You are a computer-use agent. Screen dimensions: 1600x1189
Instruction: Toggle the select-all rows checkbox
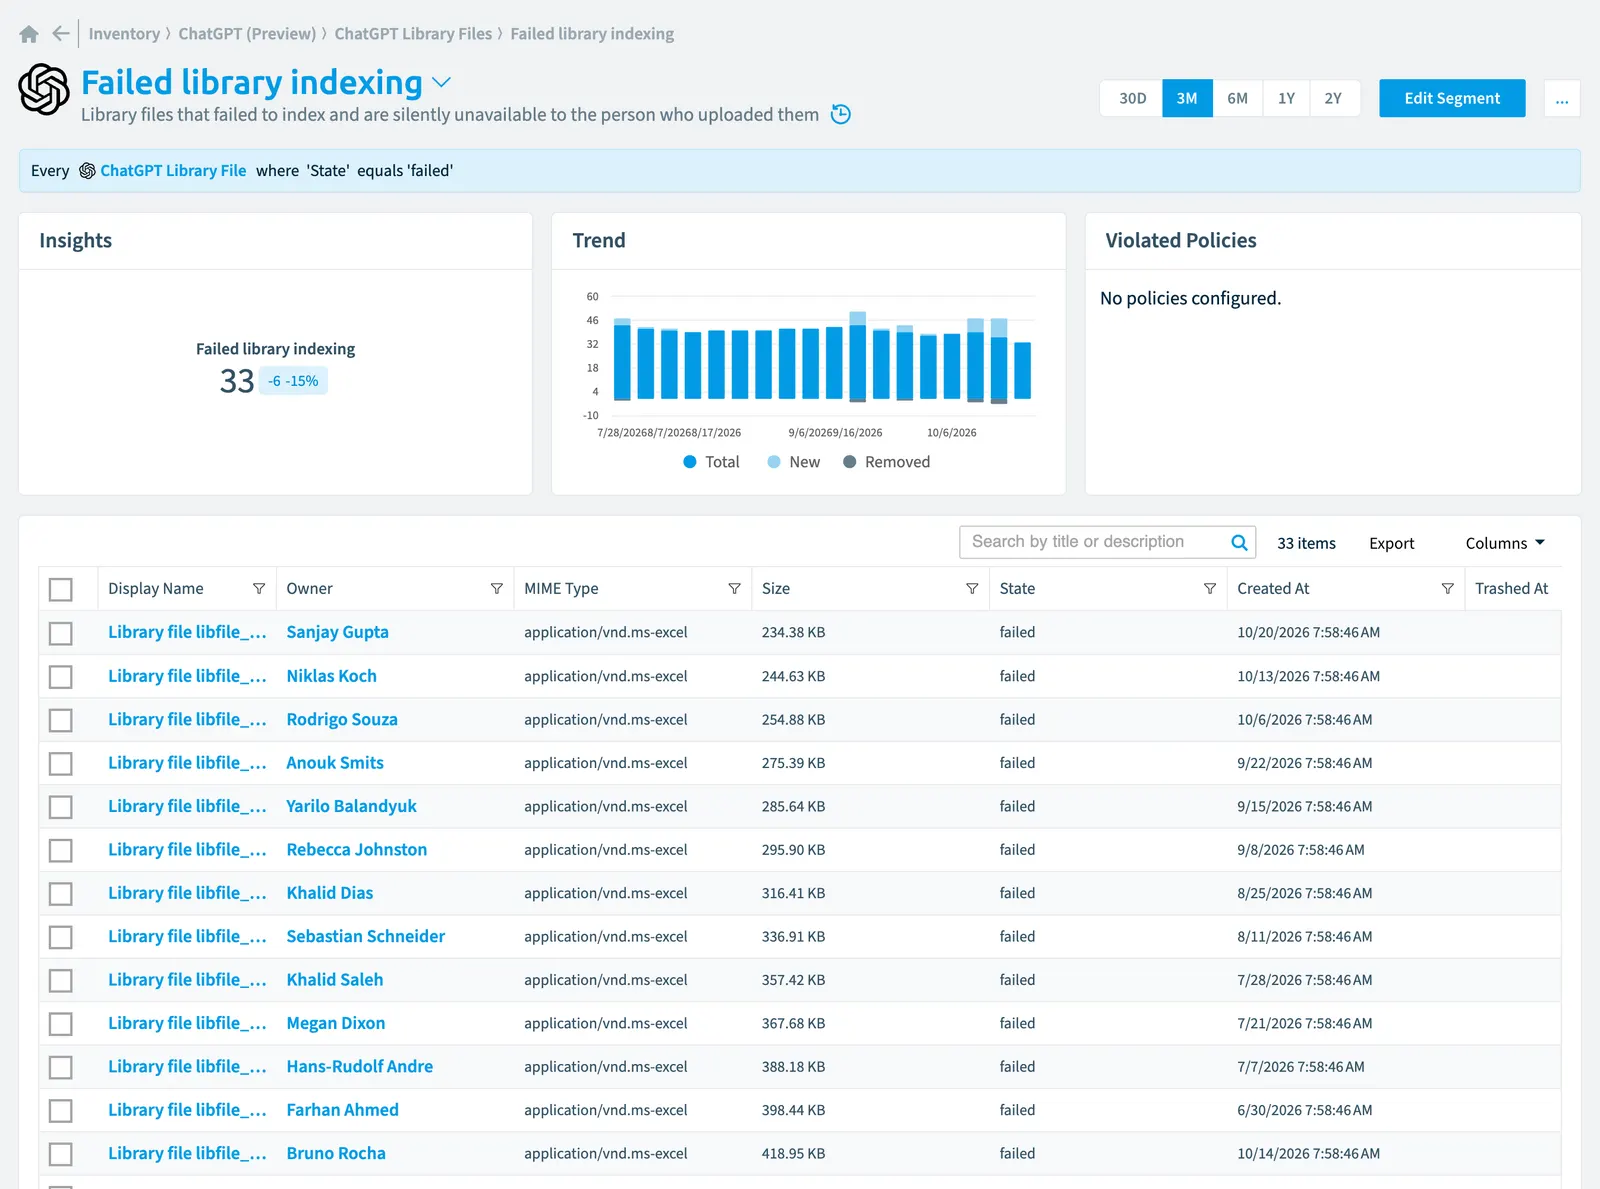pyautogui.click(x=61, y=590)
